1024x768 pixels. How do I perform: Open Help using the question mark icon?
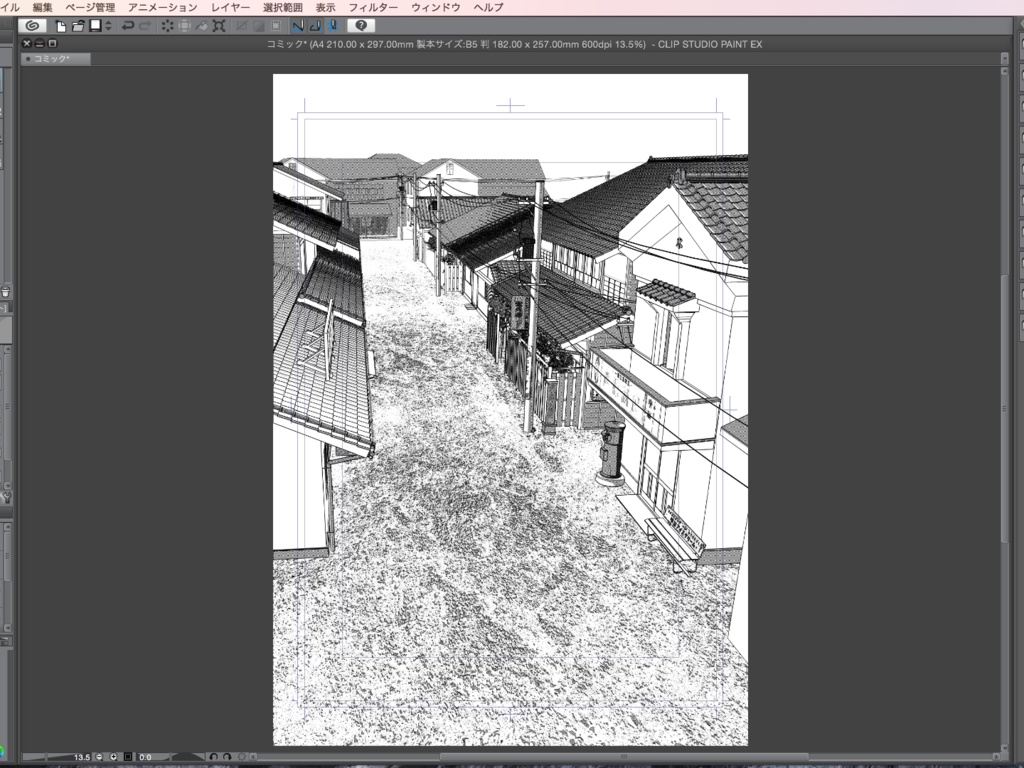click(x=362, y=26)
